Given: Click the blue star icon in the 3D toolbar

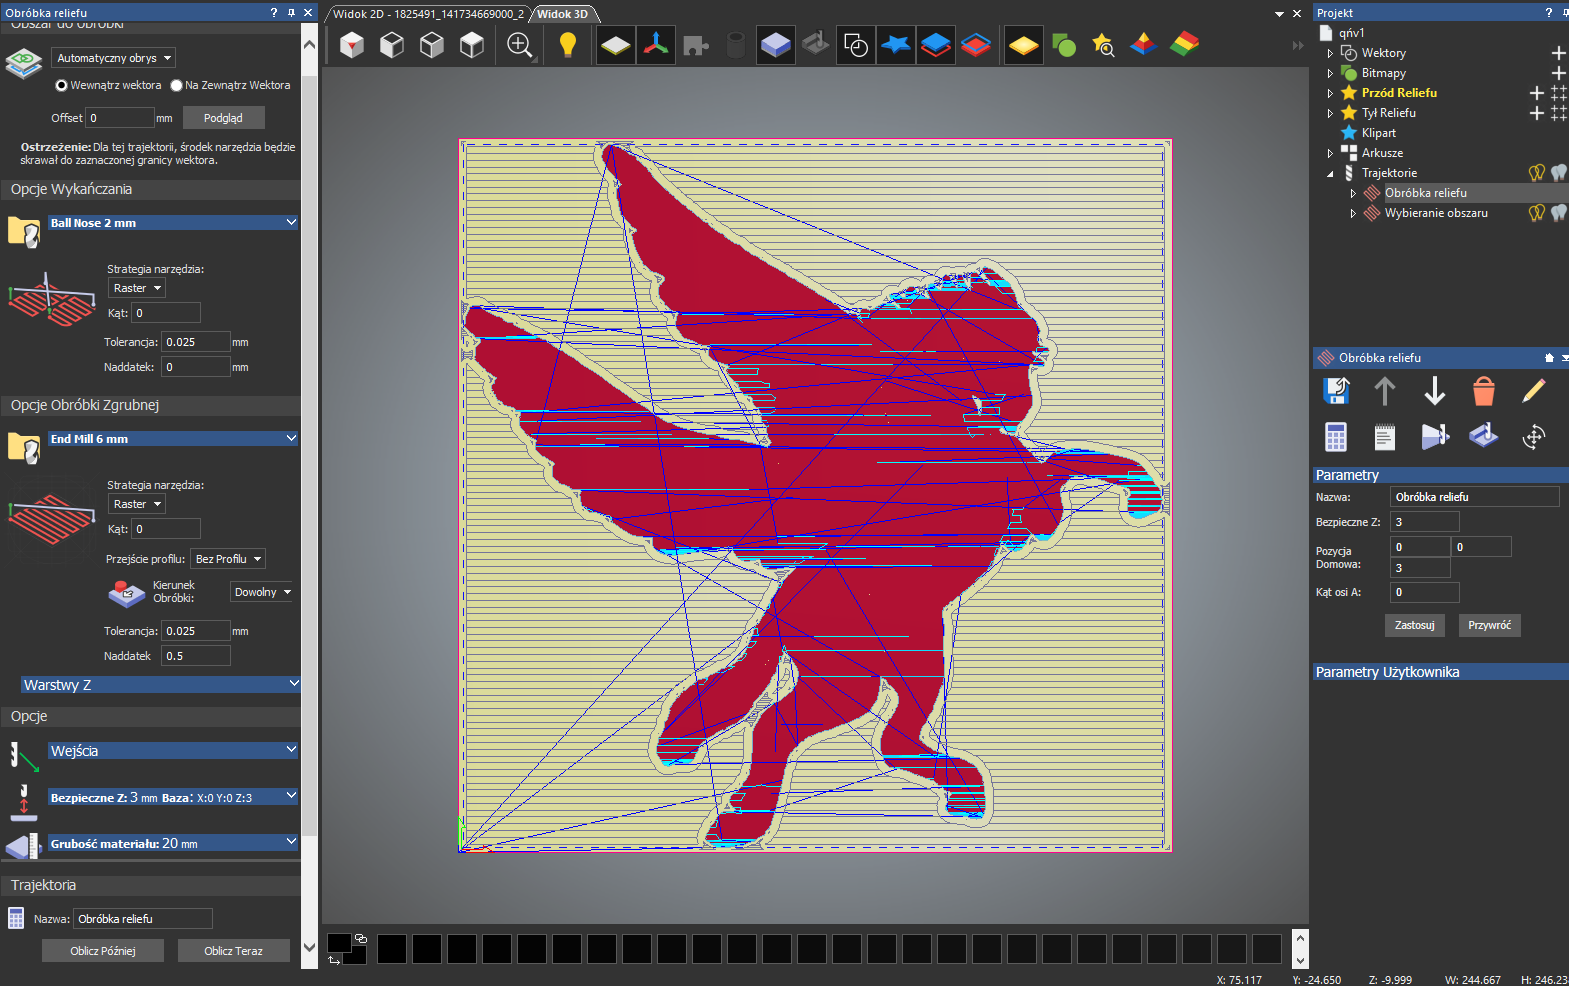Looking at the screenshot, I should [x=896, y=45].
